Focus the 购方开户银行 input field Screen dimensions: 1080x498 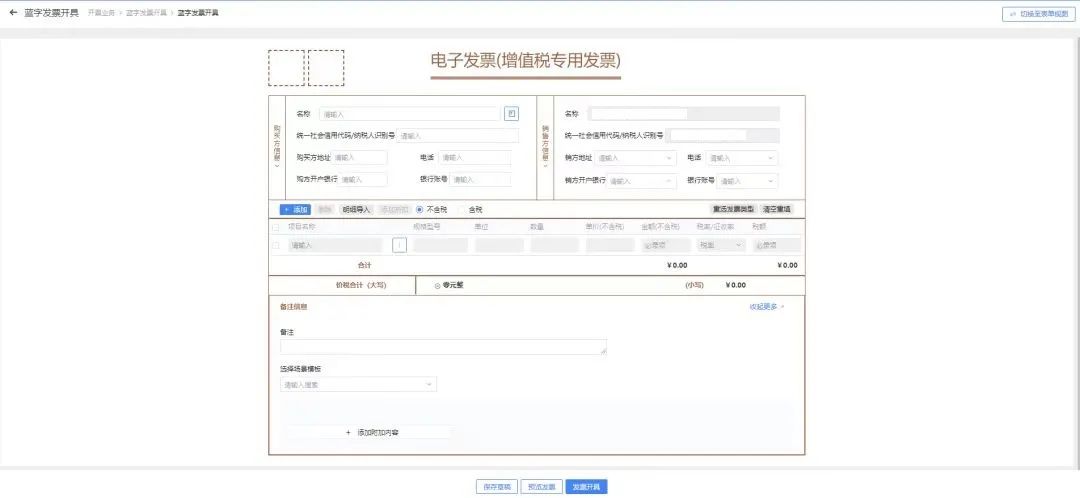363,180
